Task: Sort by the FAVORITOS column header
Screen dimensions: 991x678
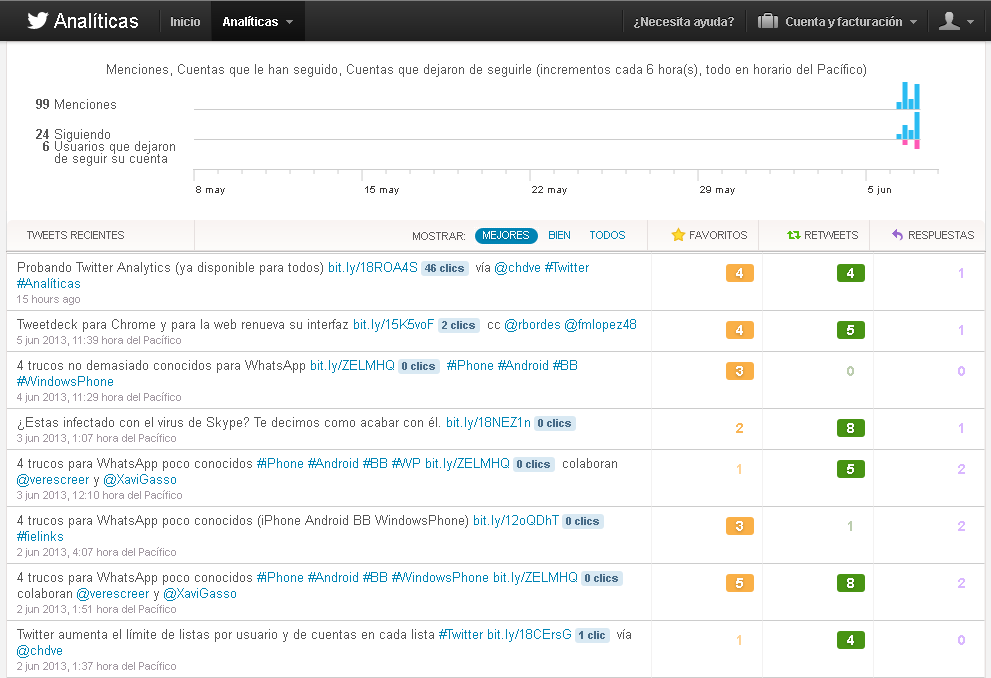Action: tap(709, 235)
